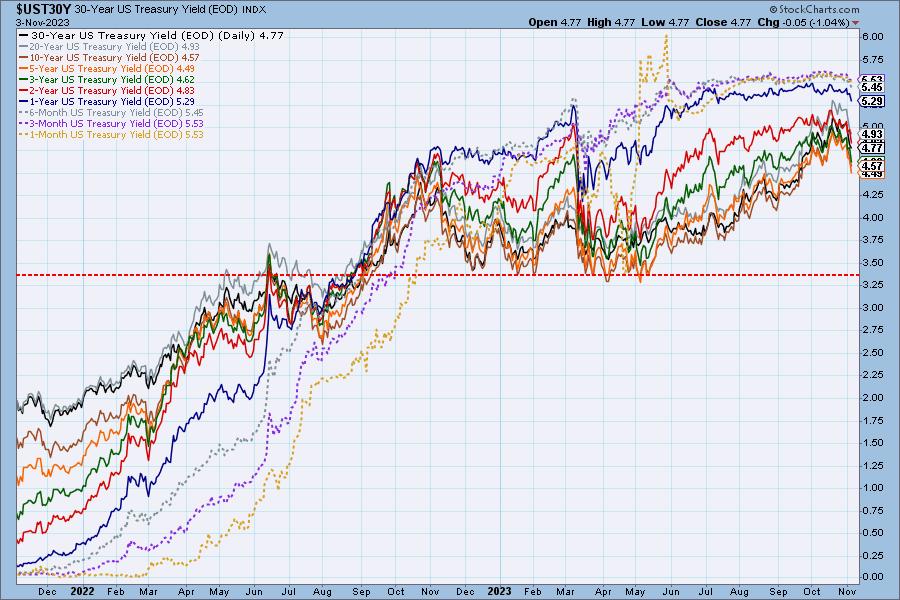
Task: Click the 4.25 y-axis label
Action: click(872, 195)
